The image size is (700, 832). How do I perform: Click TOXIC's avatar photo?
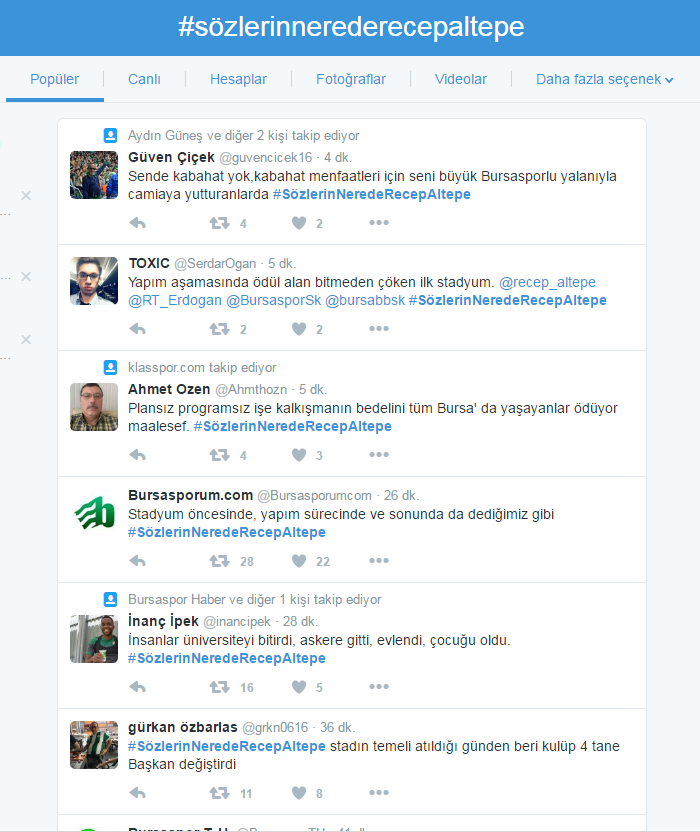[94, 281]
